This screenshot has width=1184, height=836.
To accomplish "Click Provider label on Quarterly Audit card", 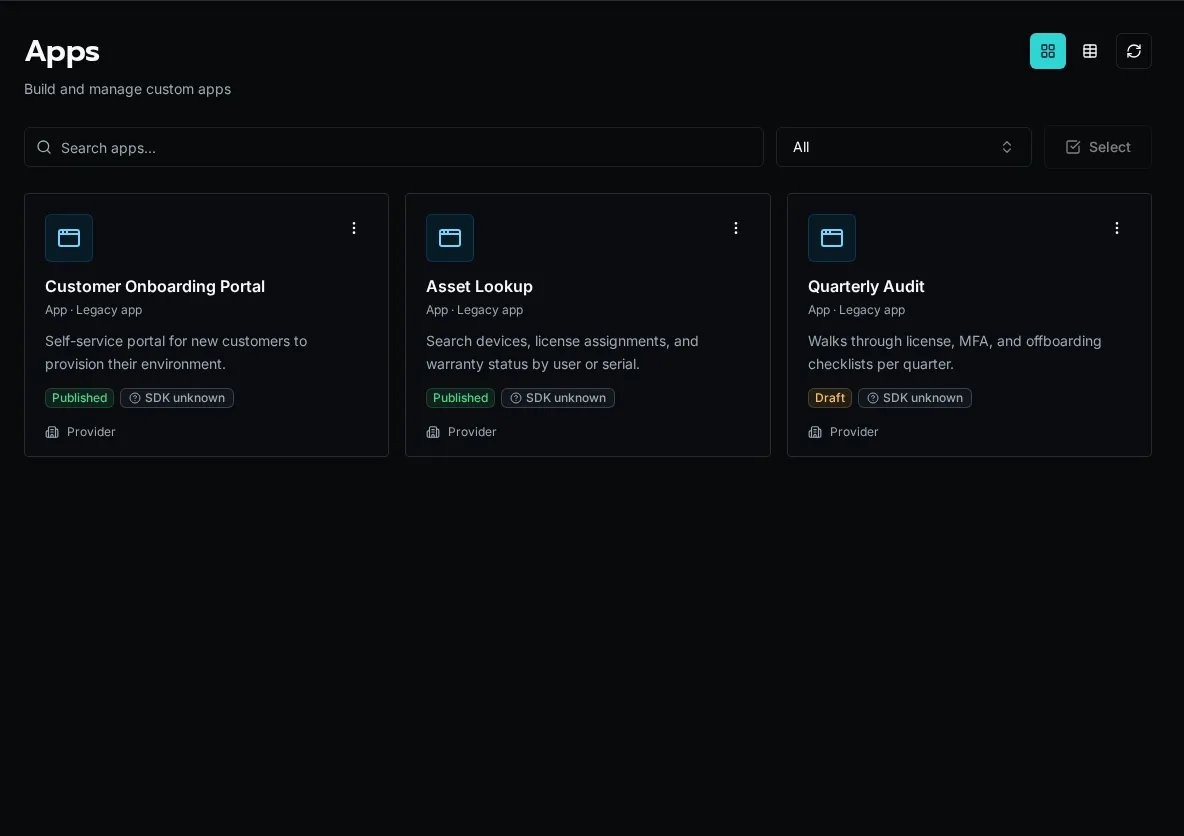I will [854, 432].
